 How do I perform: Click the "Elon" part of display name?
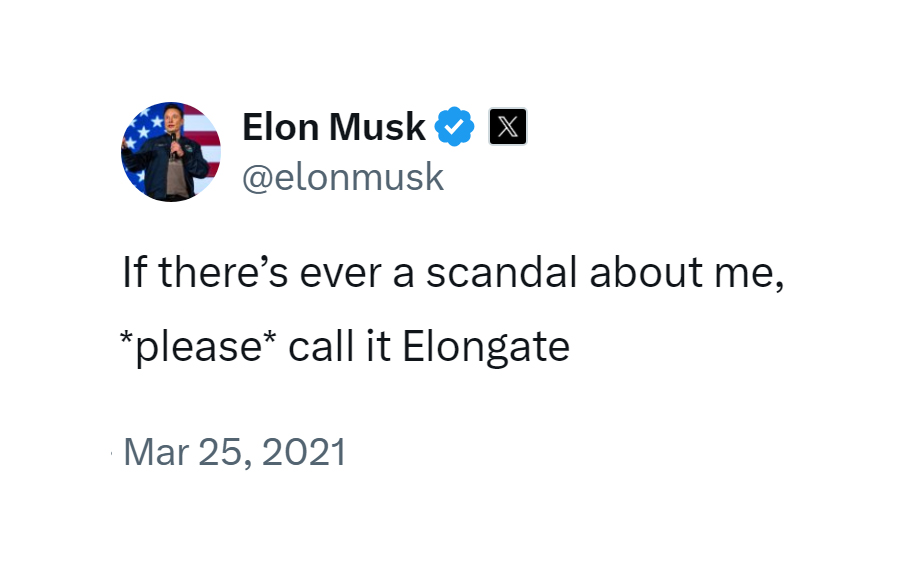tap(280, 128)
